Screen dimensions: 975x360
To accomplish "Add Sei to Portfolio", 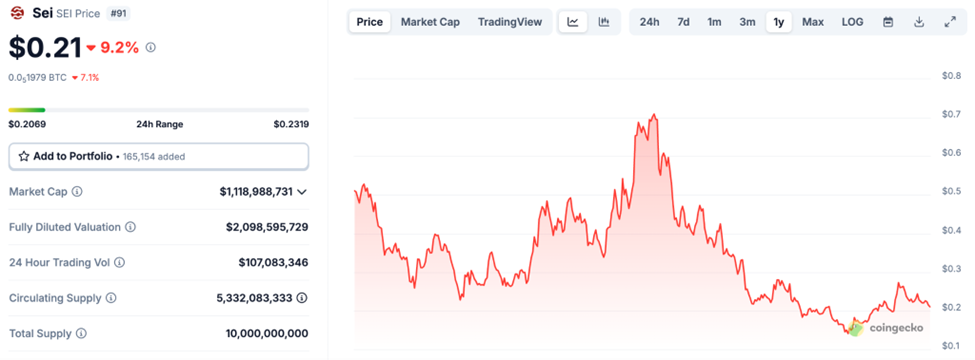I will tap(159, 156).
